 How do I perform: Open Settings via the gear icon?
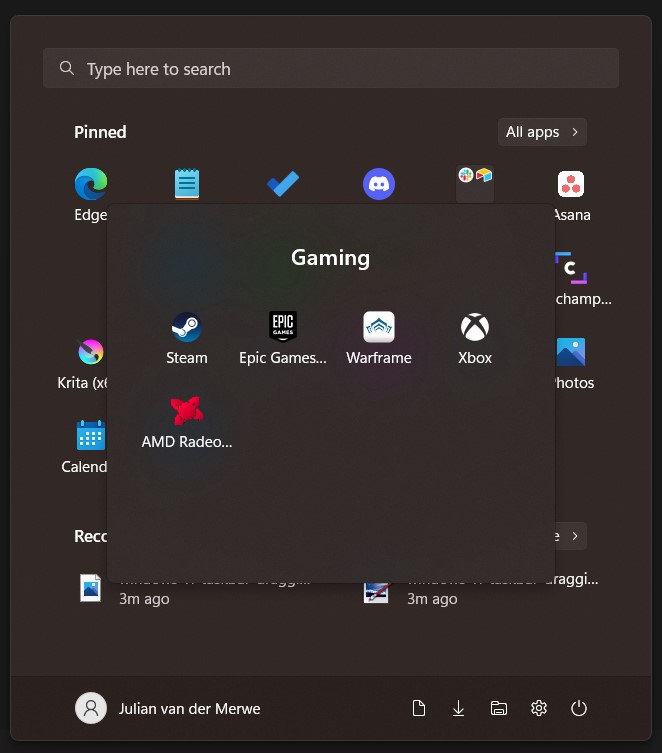point(539,708)
